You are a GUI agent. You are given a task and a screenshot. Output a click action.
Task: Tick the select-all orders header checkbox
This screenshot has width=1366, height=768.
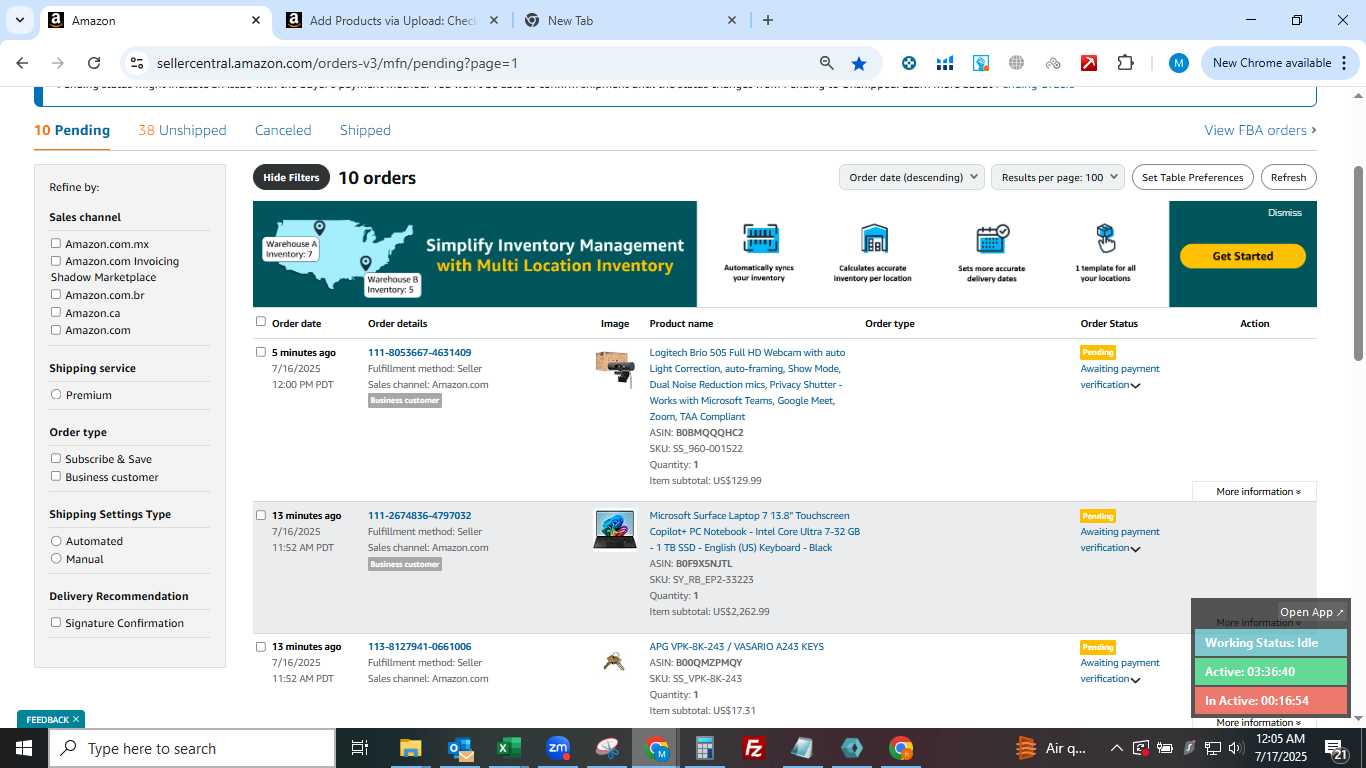pos(261,322)
